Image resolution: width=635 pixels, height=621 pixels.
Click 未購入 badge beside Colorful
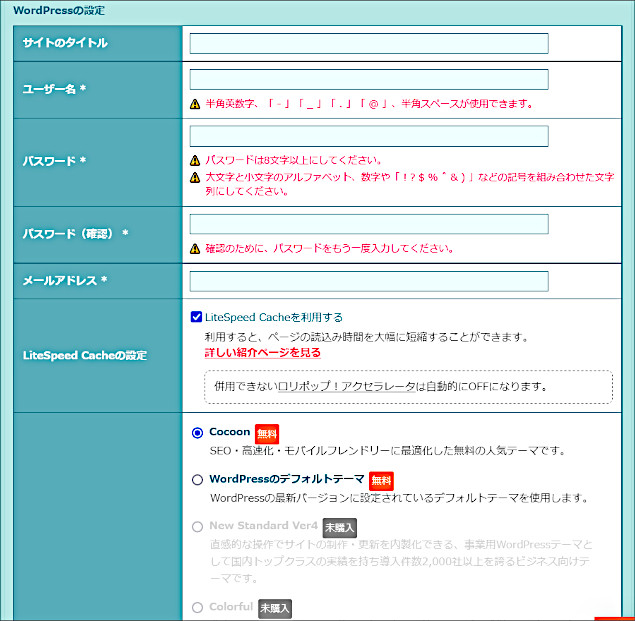[275, 608]
